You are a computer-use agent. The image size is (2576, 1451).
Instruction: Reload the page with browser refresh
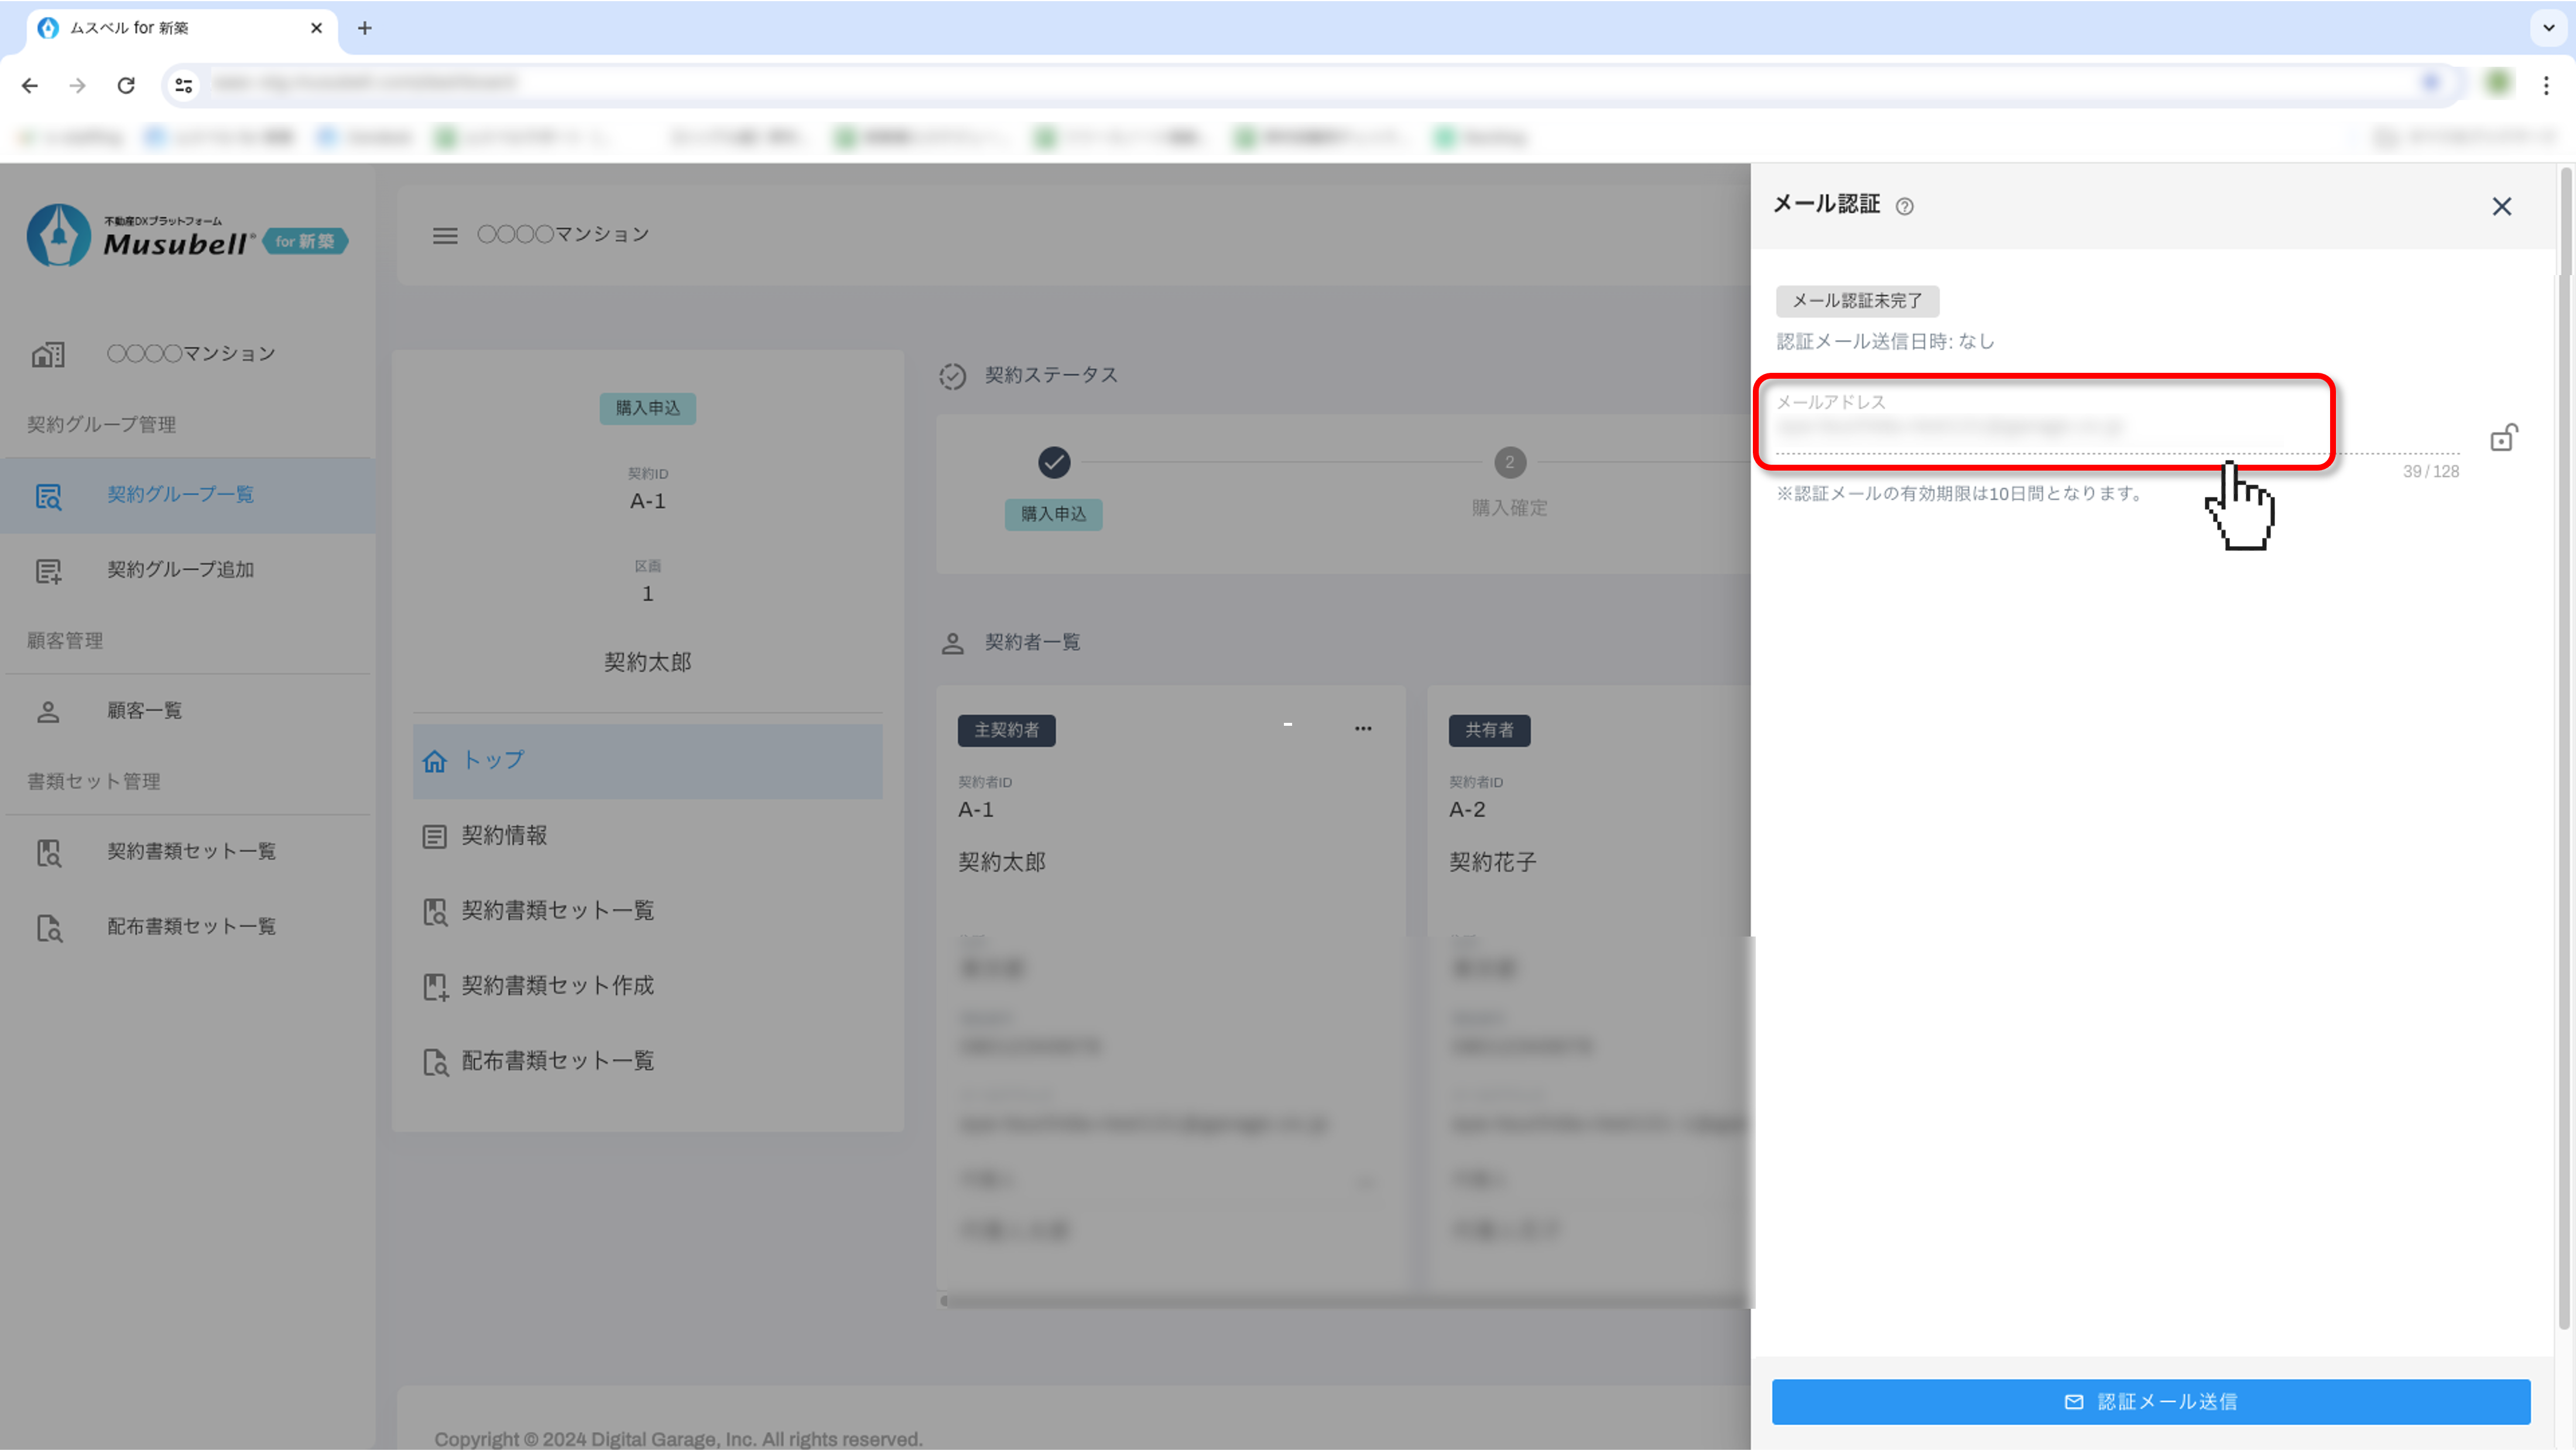pos(126,86)
